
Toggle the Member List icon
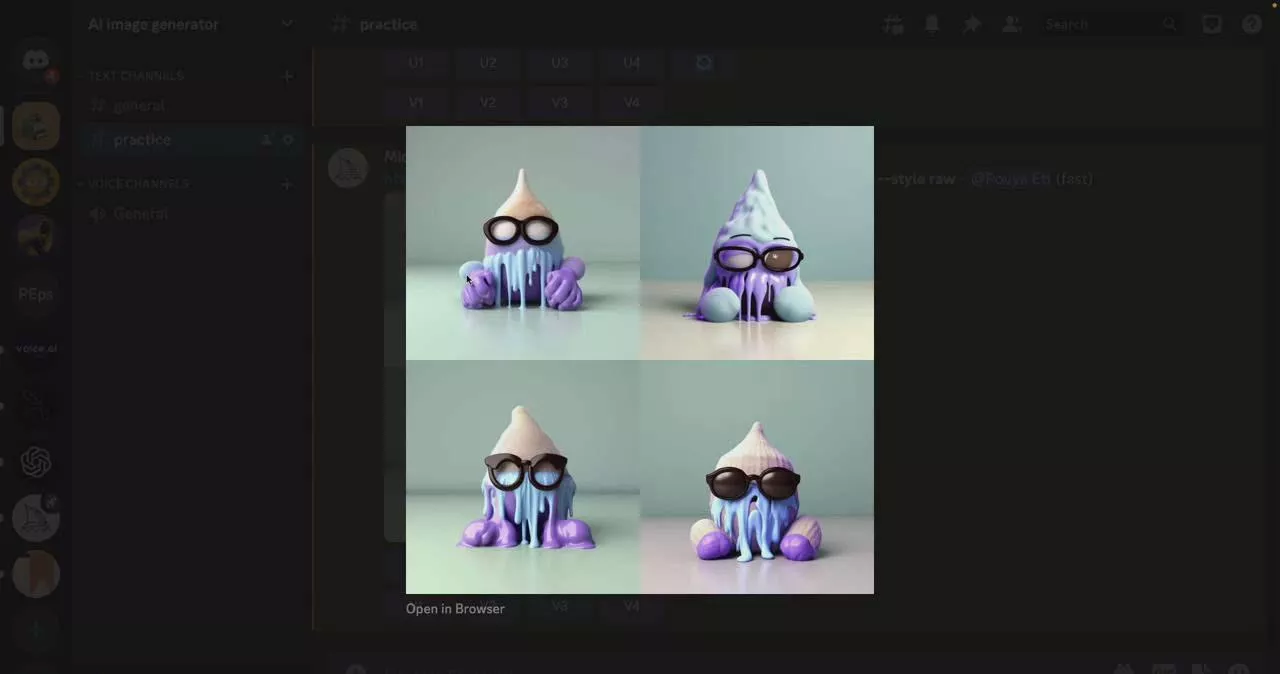click(1011, 24)
